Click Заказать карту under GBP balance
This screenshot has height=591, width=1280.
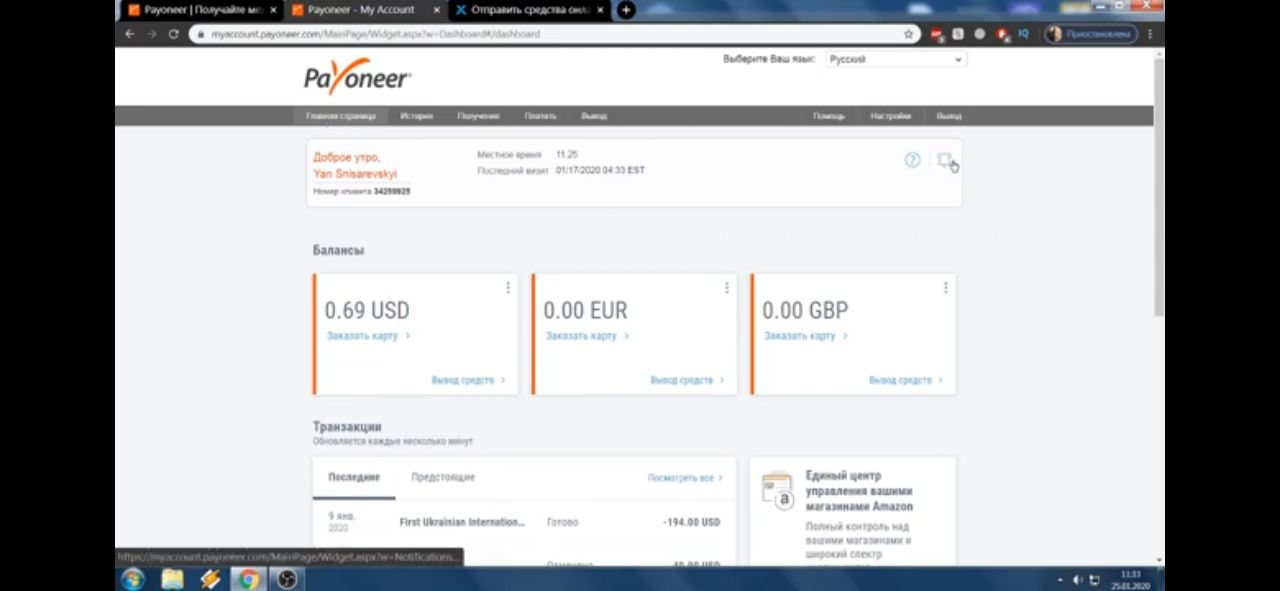coord(806,336)
